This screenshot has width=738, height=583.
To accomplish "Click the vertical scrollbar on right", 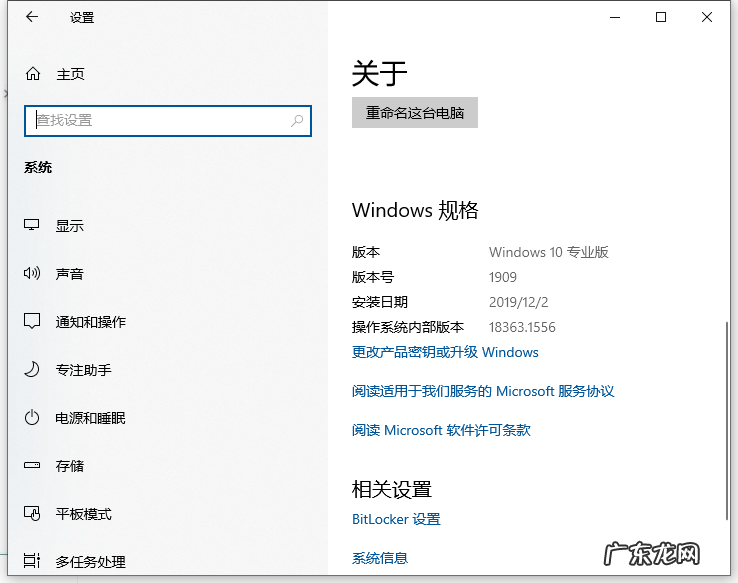I will click(x=726, y=423).
